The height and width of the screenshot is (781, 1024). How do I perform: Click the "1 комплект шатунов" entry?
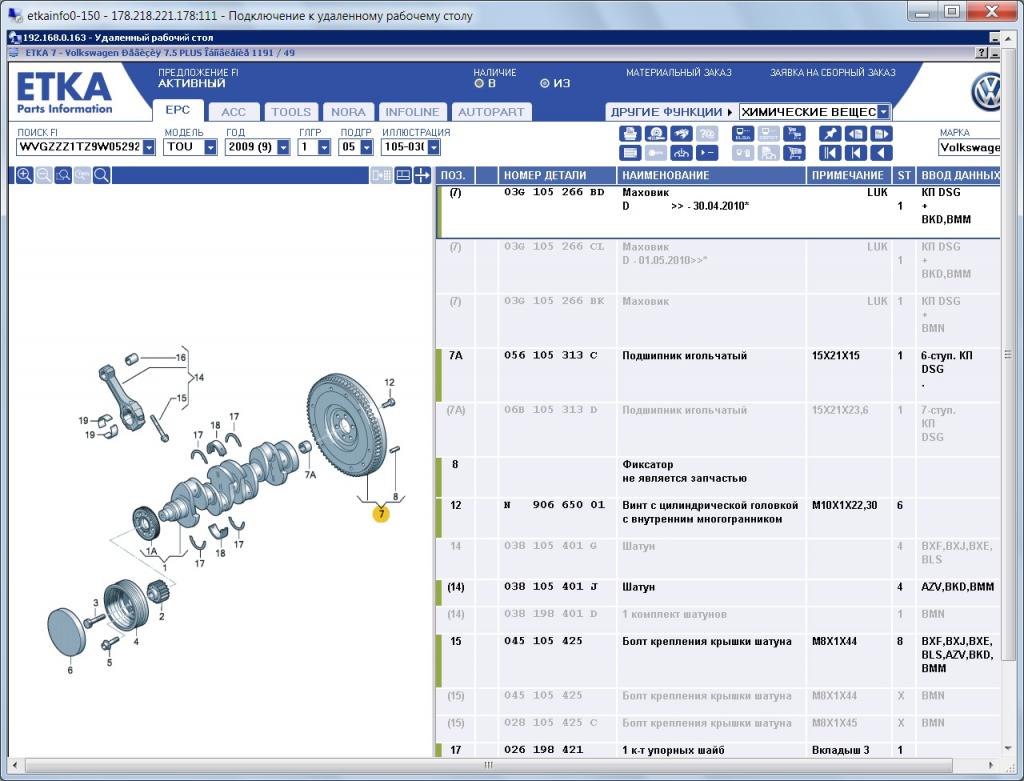pyautogui.click(x=674, y=614)
